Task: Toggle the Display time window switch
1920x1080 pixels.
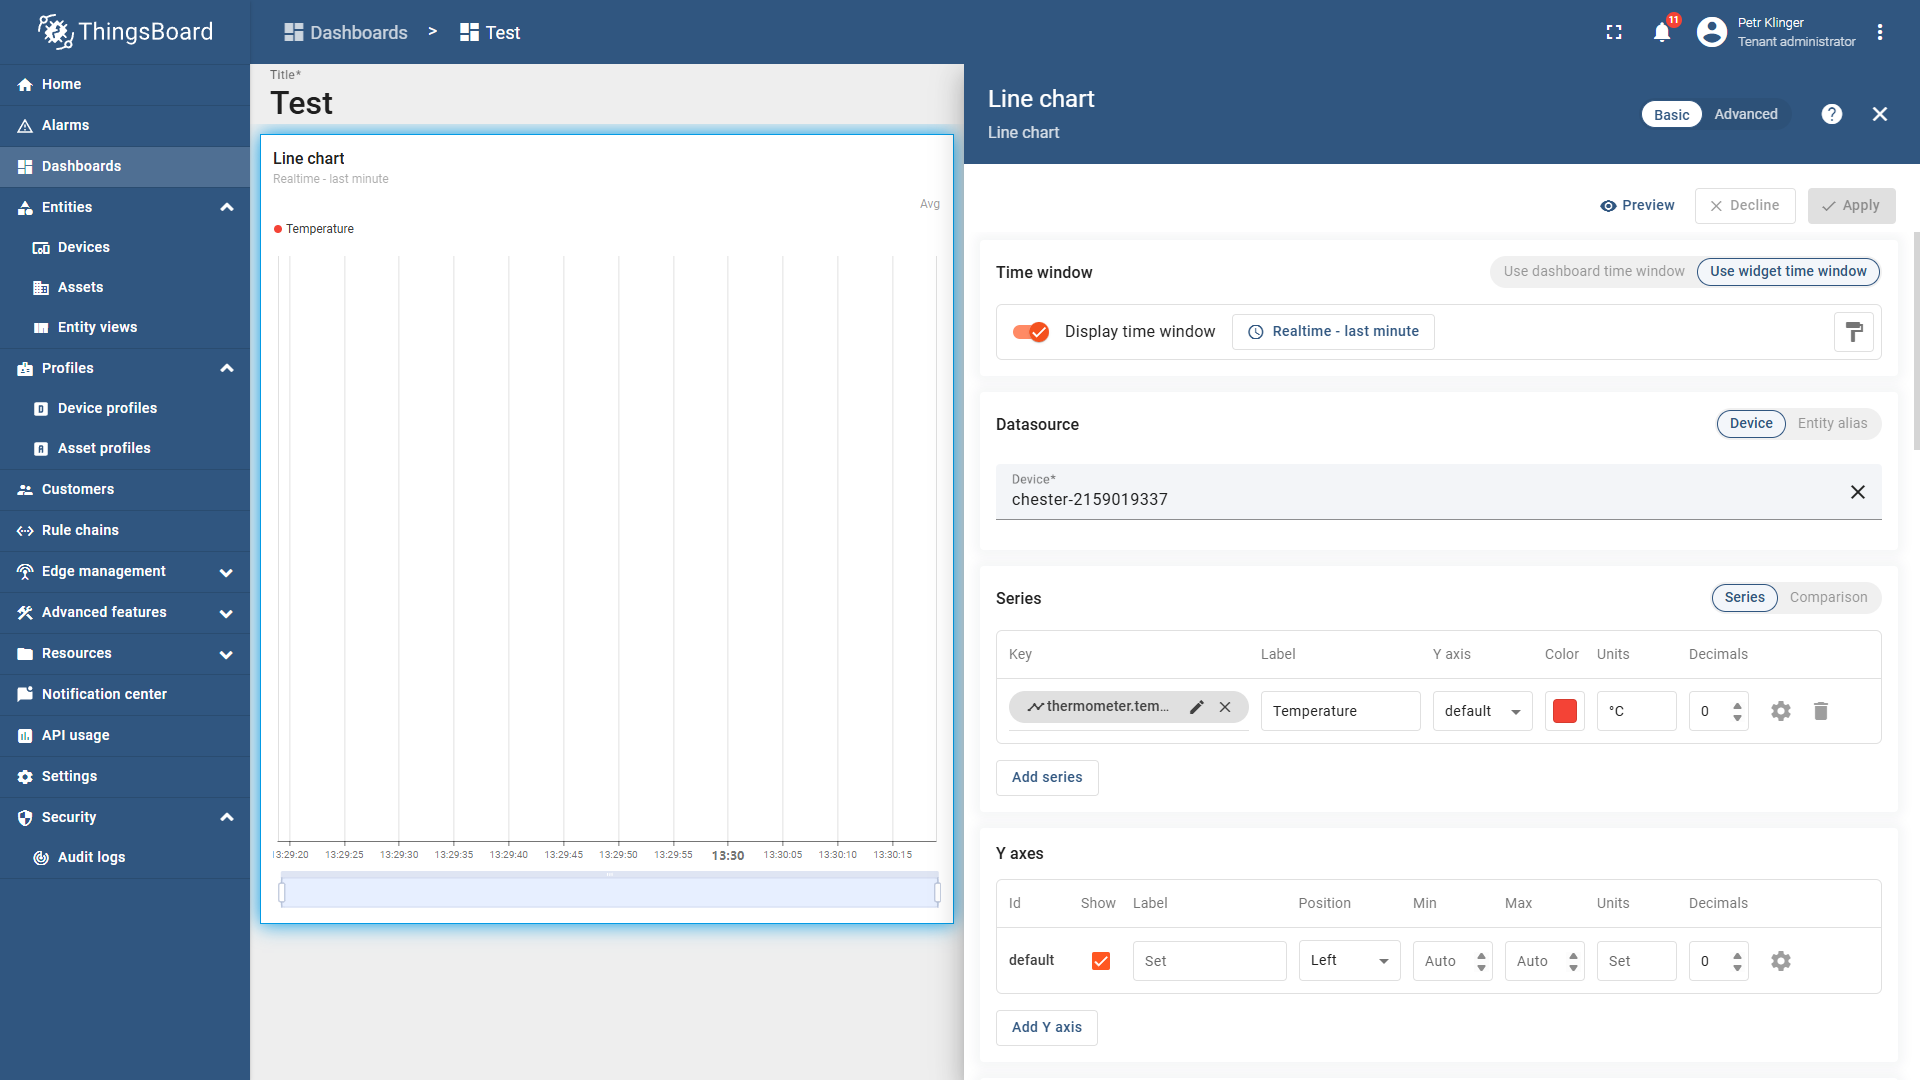Action: point(1031,332)
